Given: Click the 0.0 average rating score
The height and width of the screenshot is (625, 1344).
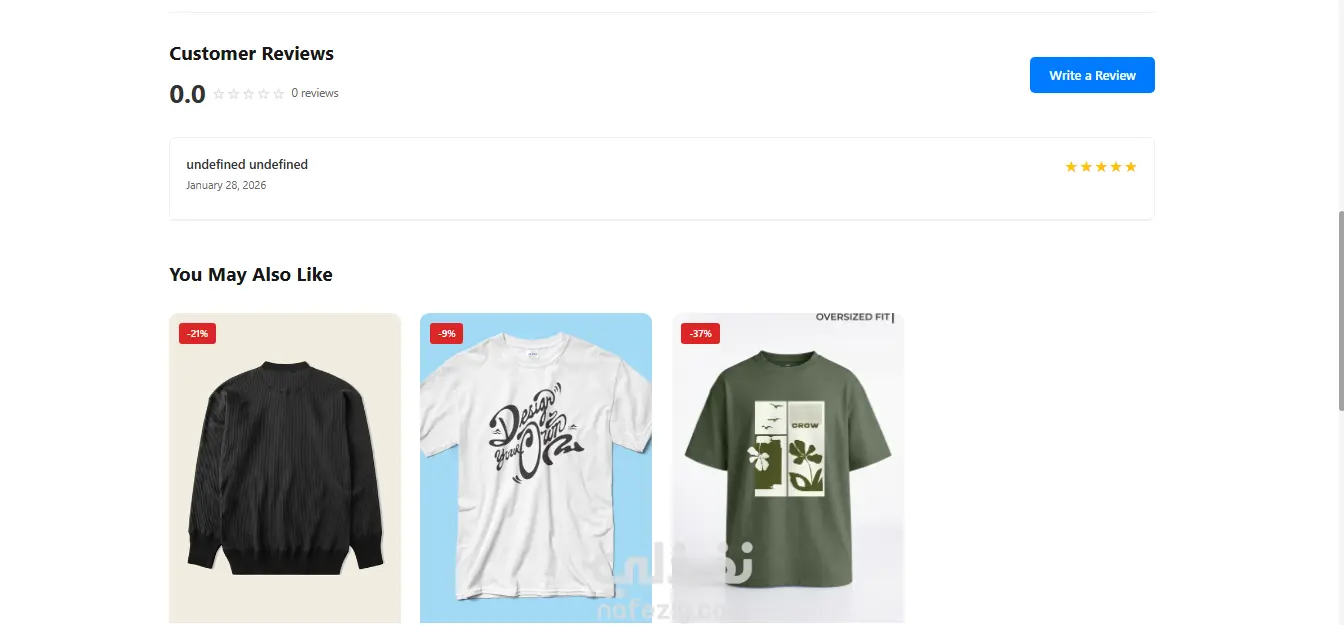Looking at the screenshot, I should pyautogui.click(x=187, y=94).
